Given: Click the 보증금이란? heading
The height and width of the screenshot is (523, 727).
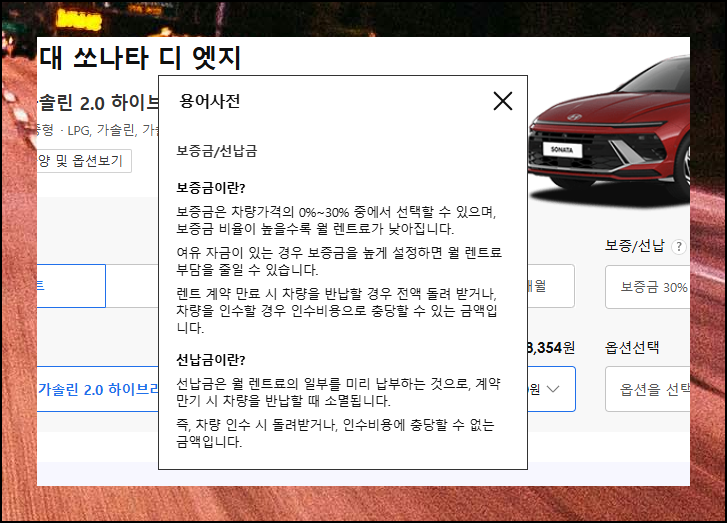Looking at the screenshot, I should tap(210, 188).
